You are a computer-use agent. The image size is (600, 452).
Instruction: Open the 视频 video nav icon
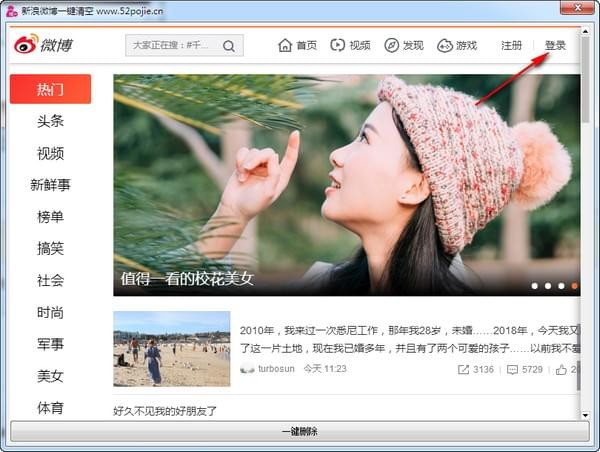click(x=338, y=45)
